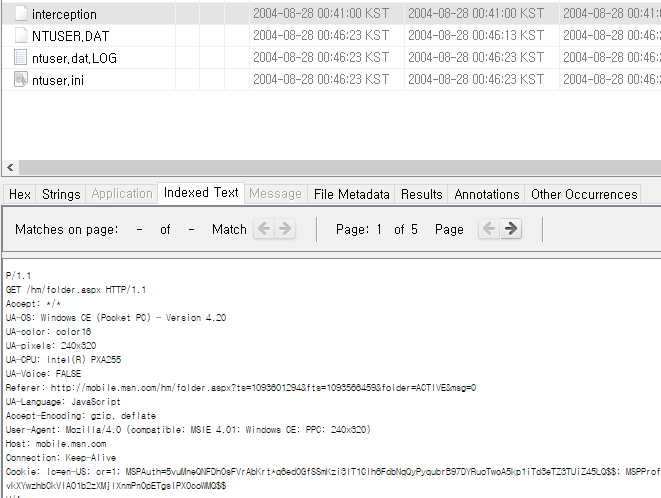
Task: Click the 'Host: mobile.msn.com' line
Action: coord(56,444)
